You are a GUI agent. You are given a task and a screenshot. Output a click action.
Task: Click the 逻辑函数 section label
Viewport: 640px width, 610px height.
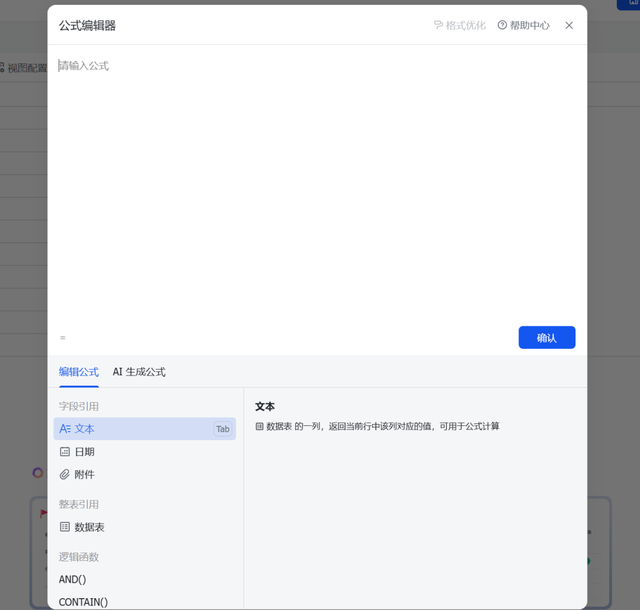point(79,557)
